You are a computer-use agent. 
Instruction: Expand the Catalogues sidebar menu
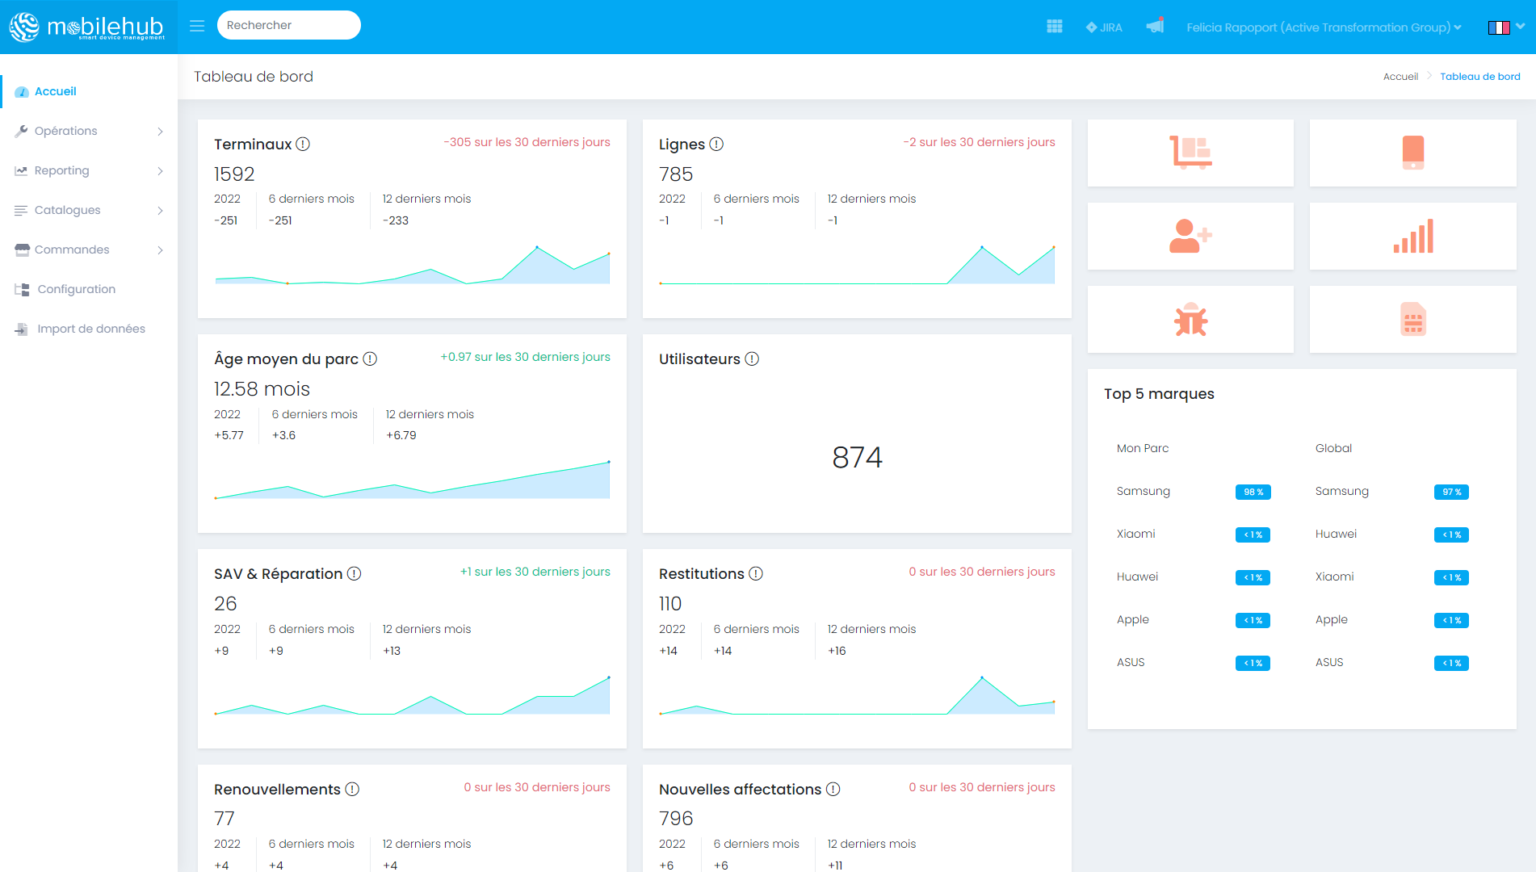tap(88, 210)
